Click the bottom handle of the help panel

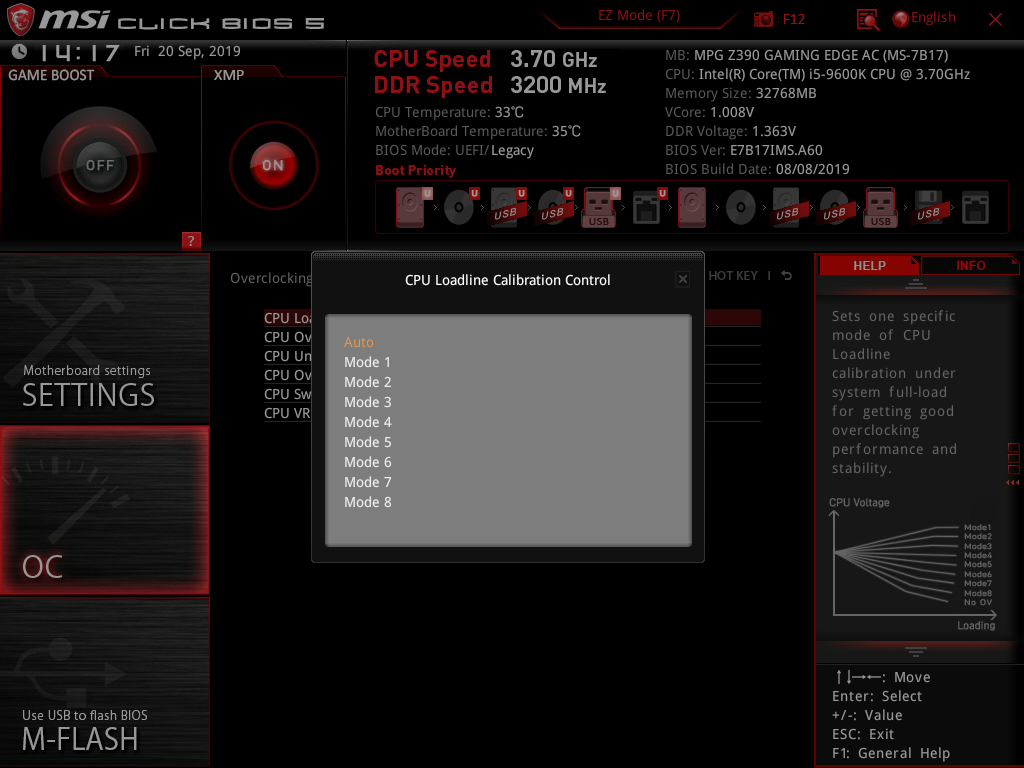[x=916, y=651]
